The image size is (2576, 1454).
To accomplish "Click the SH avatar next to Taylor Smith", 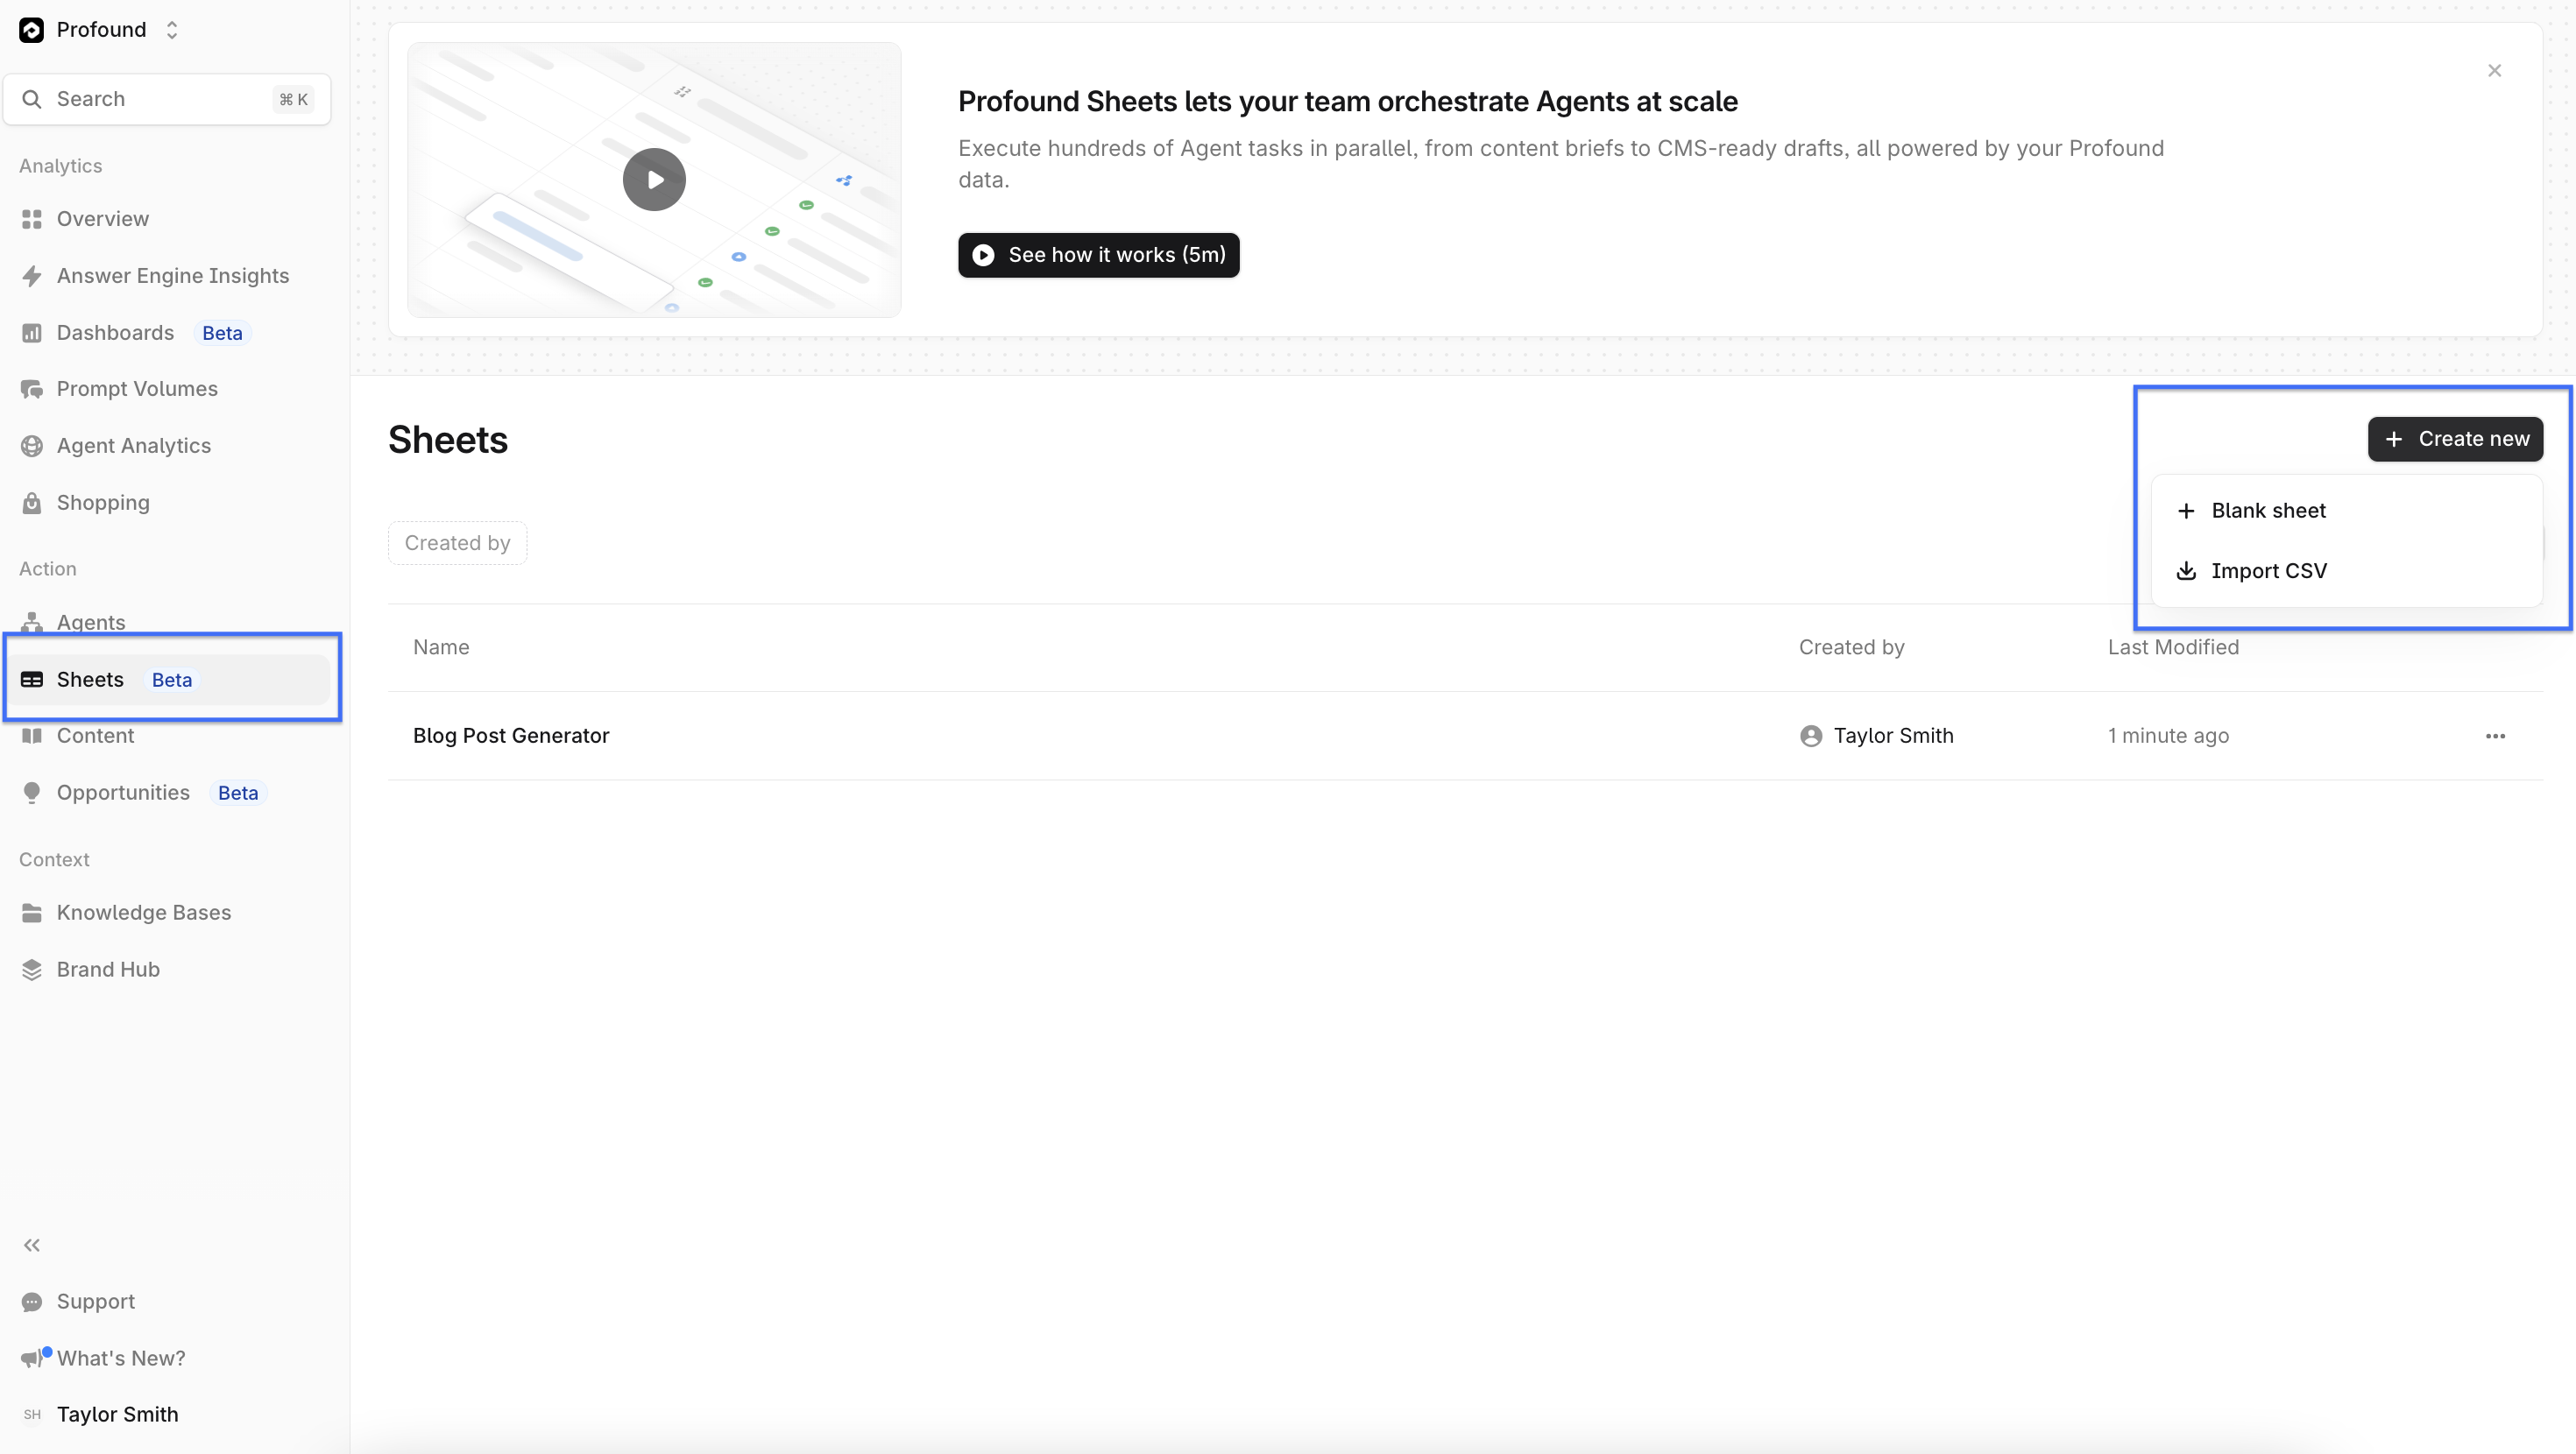I will (x=32, y=1415).
